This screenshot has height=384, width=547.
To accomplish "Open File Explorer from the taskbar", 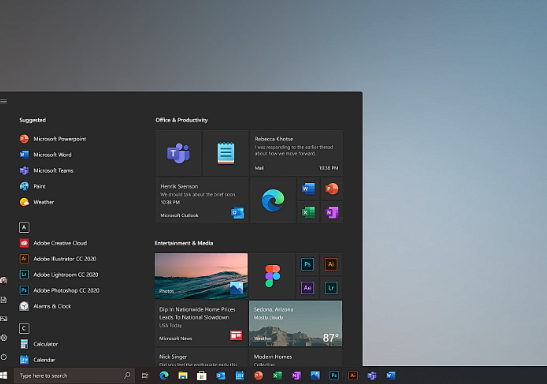I will pos(183,376).
